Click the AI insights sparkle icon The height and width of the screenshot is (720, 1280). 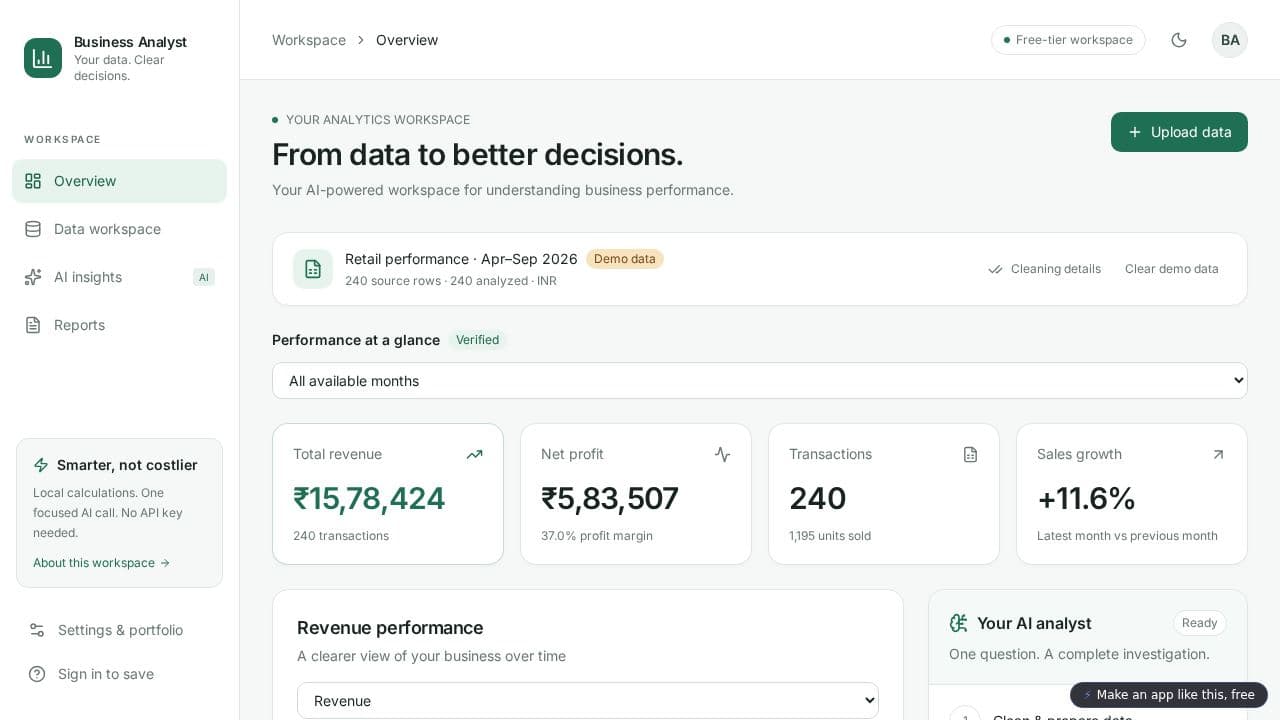coord(33,277)
